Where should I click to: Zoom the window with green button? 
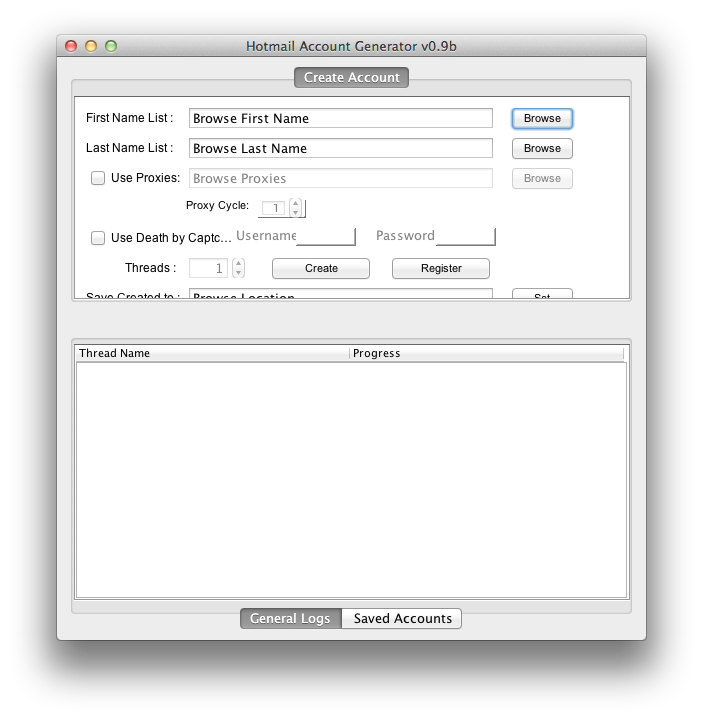[111, 46]
